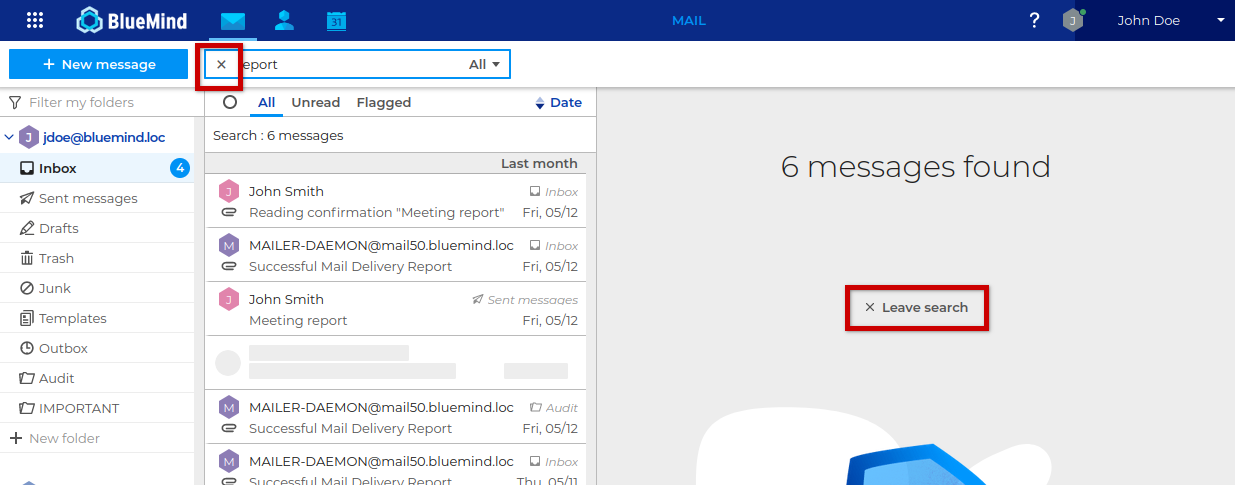Open the IMPORTANT folder
The width and height of the screenshot is (1235, 485).
coord(97,408)
